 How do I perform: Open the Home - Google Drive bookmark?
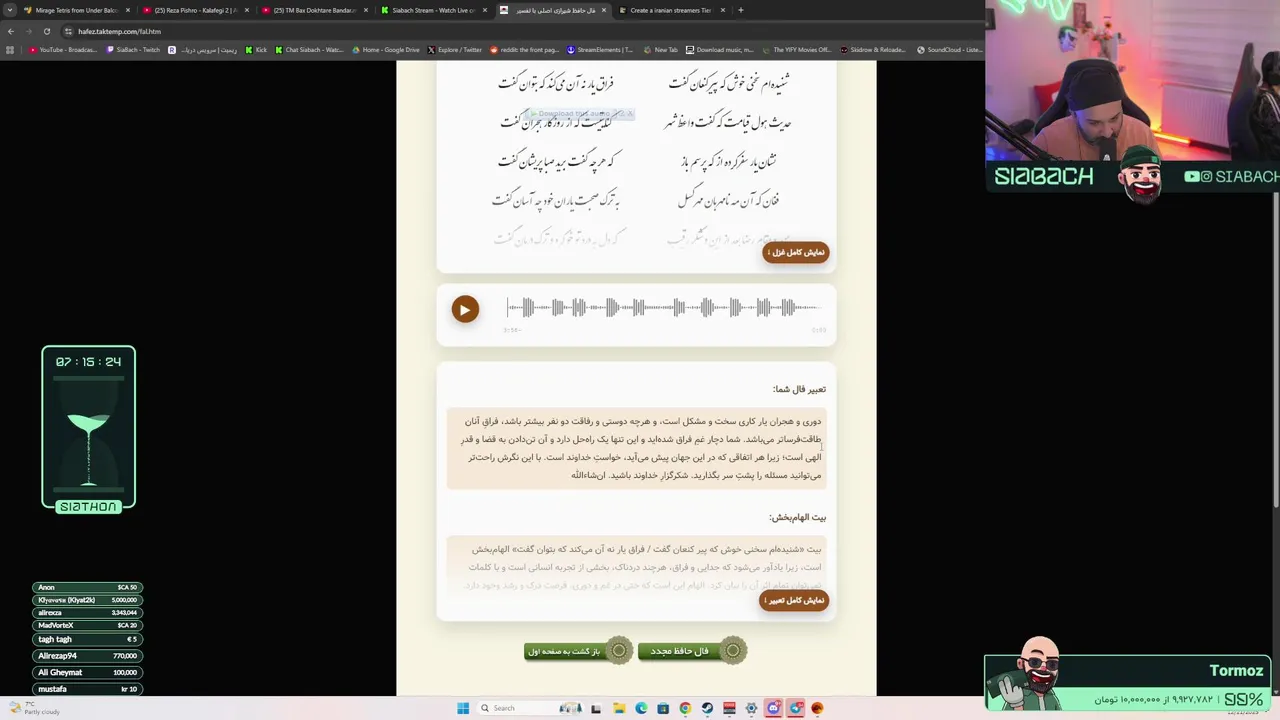point(386,49)
